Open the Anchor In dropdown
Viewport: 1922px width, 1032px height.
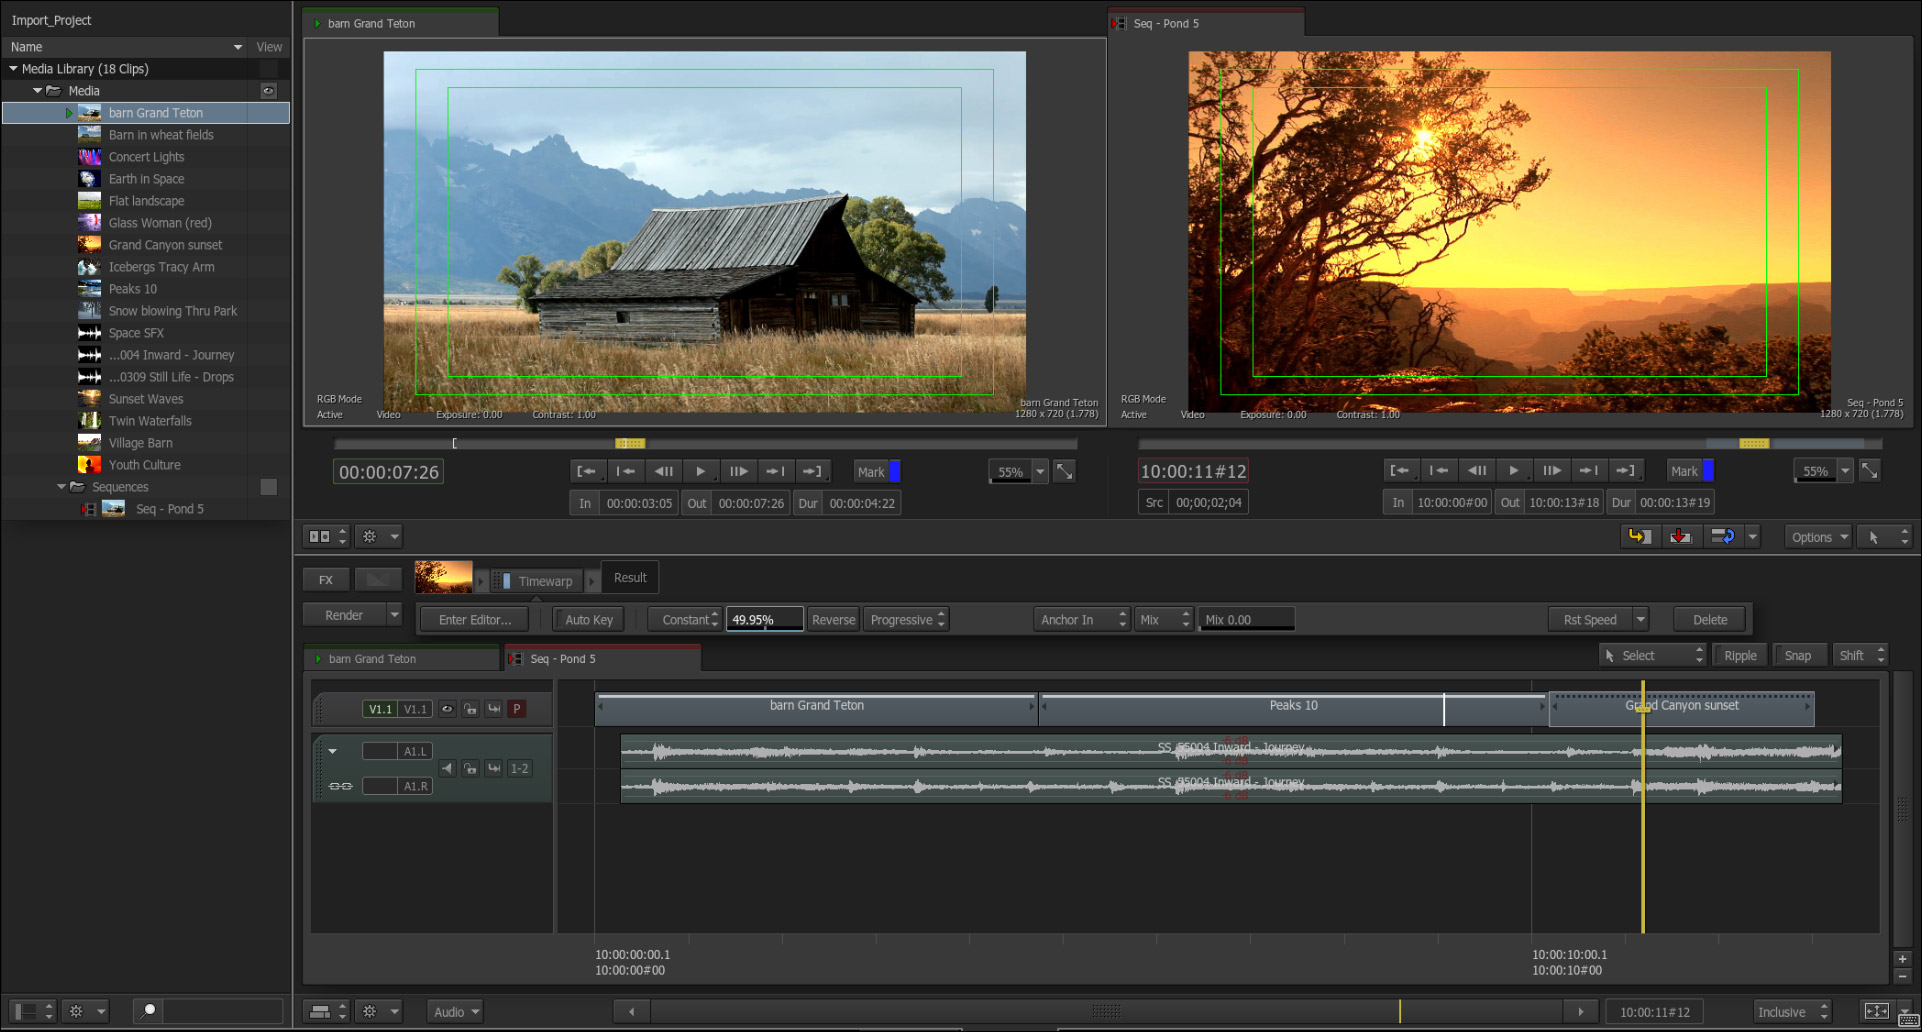[1082, 620]
